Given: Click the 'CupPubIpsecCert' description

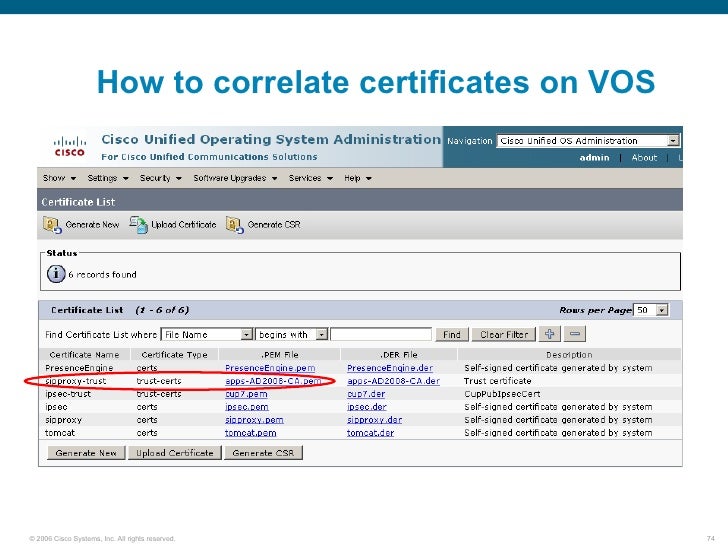Looking at the screenshot, I should [502, 394].
